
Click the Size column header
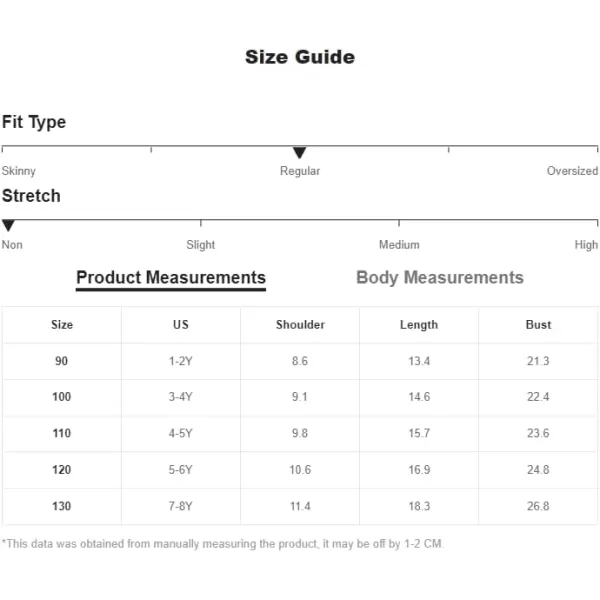click(x=62, y=325)
